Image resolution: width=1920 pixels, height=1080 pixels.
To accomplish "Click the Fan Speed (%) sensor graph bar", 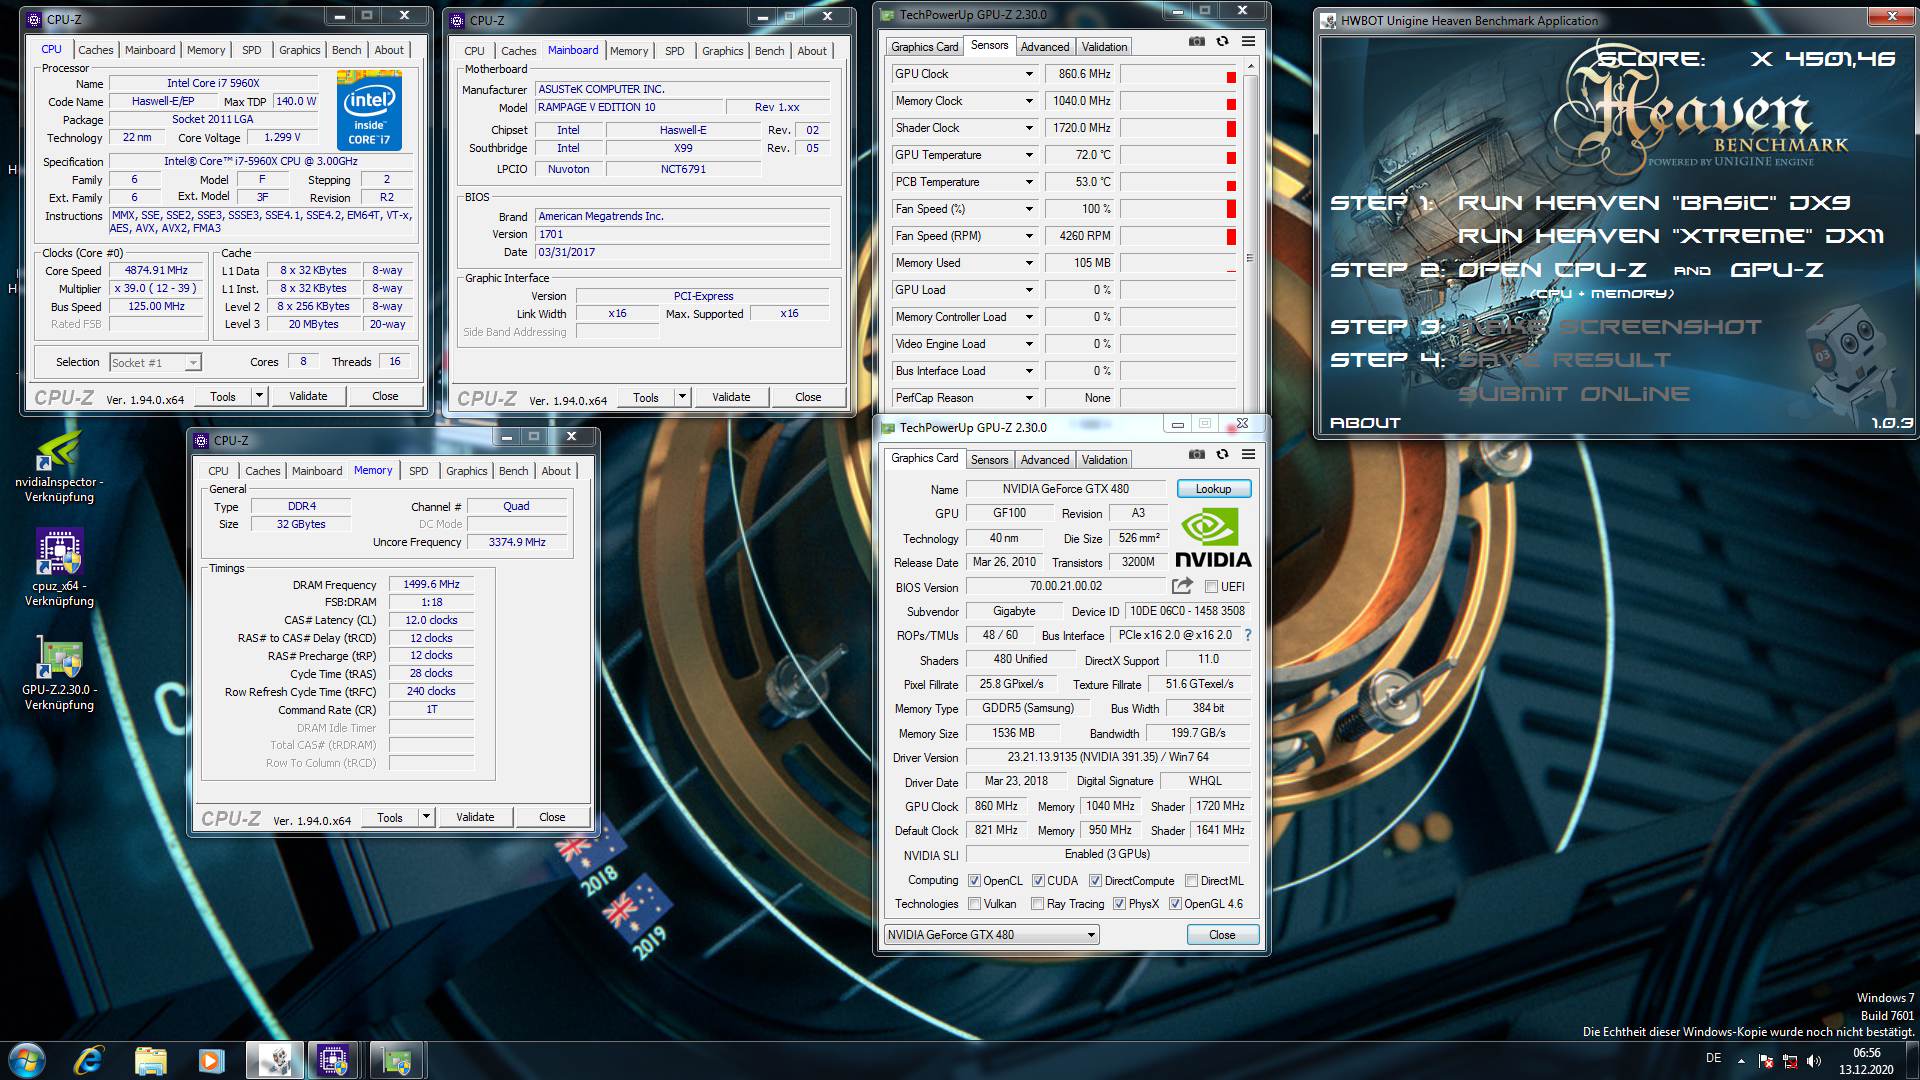I will click(x=1179, y=209).
